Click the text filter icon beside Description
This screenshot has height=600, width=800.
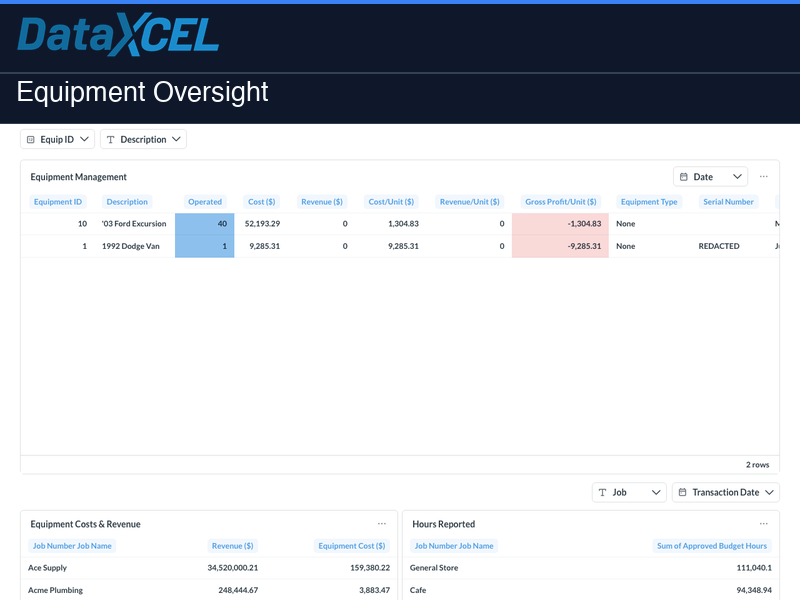click(113, 139)
